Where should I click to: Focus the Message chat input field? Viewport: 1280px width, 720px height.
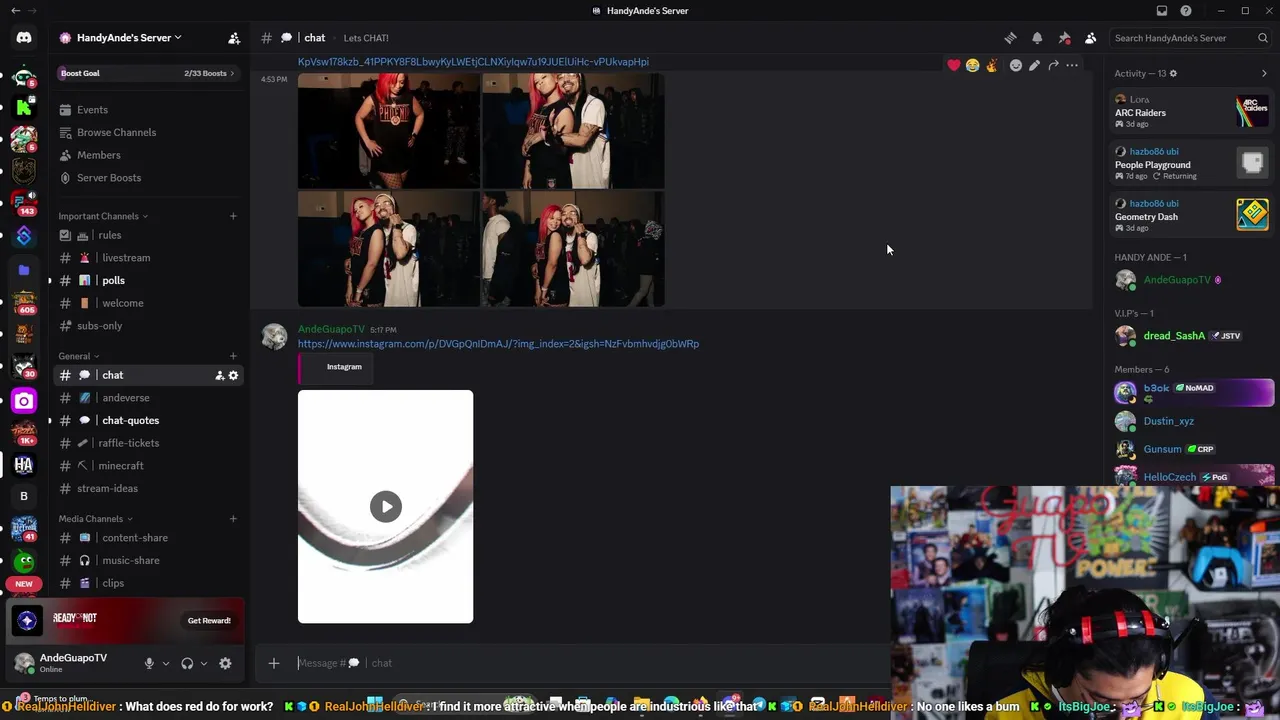[x=590, y=663]
